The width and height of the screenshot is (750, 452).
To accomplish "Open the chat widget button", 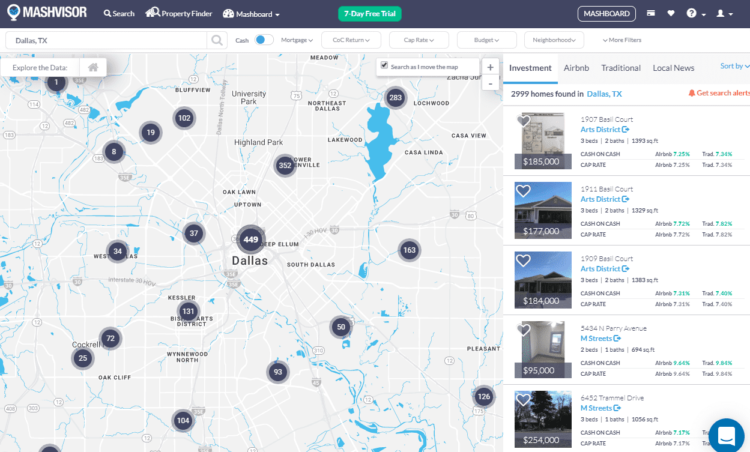I will pos(727,435).
